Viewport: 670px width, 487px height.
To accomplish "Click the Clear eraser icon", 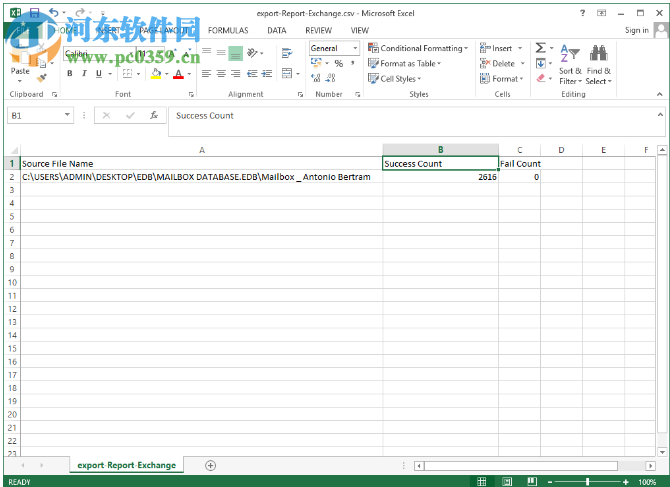I will point(541,78).
